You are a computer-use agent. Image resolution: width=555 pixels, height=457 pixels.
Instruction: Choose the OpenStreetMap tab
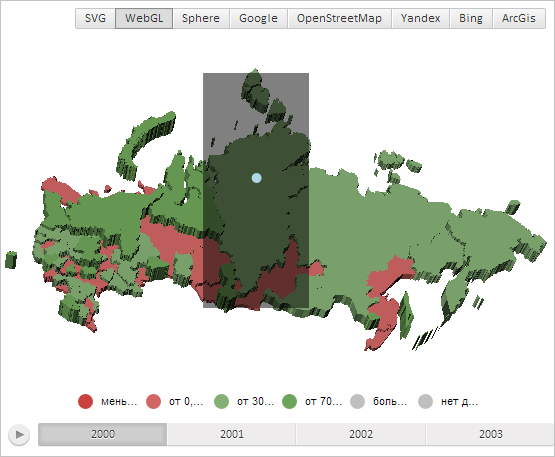coord(339,18)
